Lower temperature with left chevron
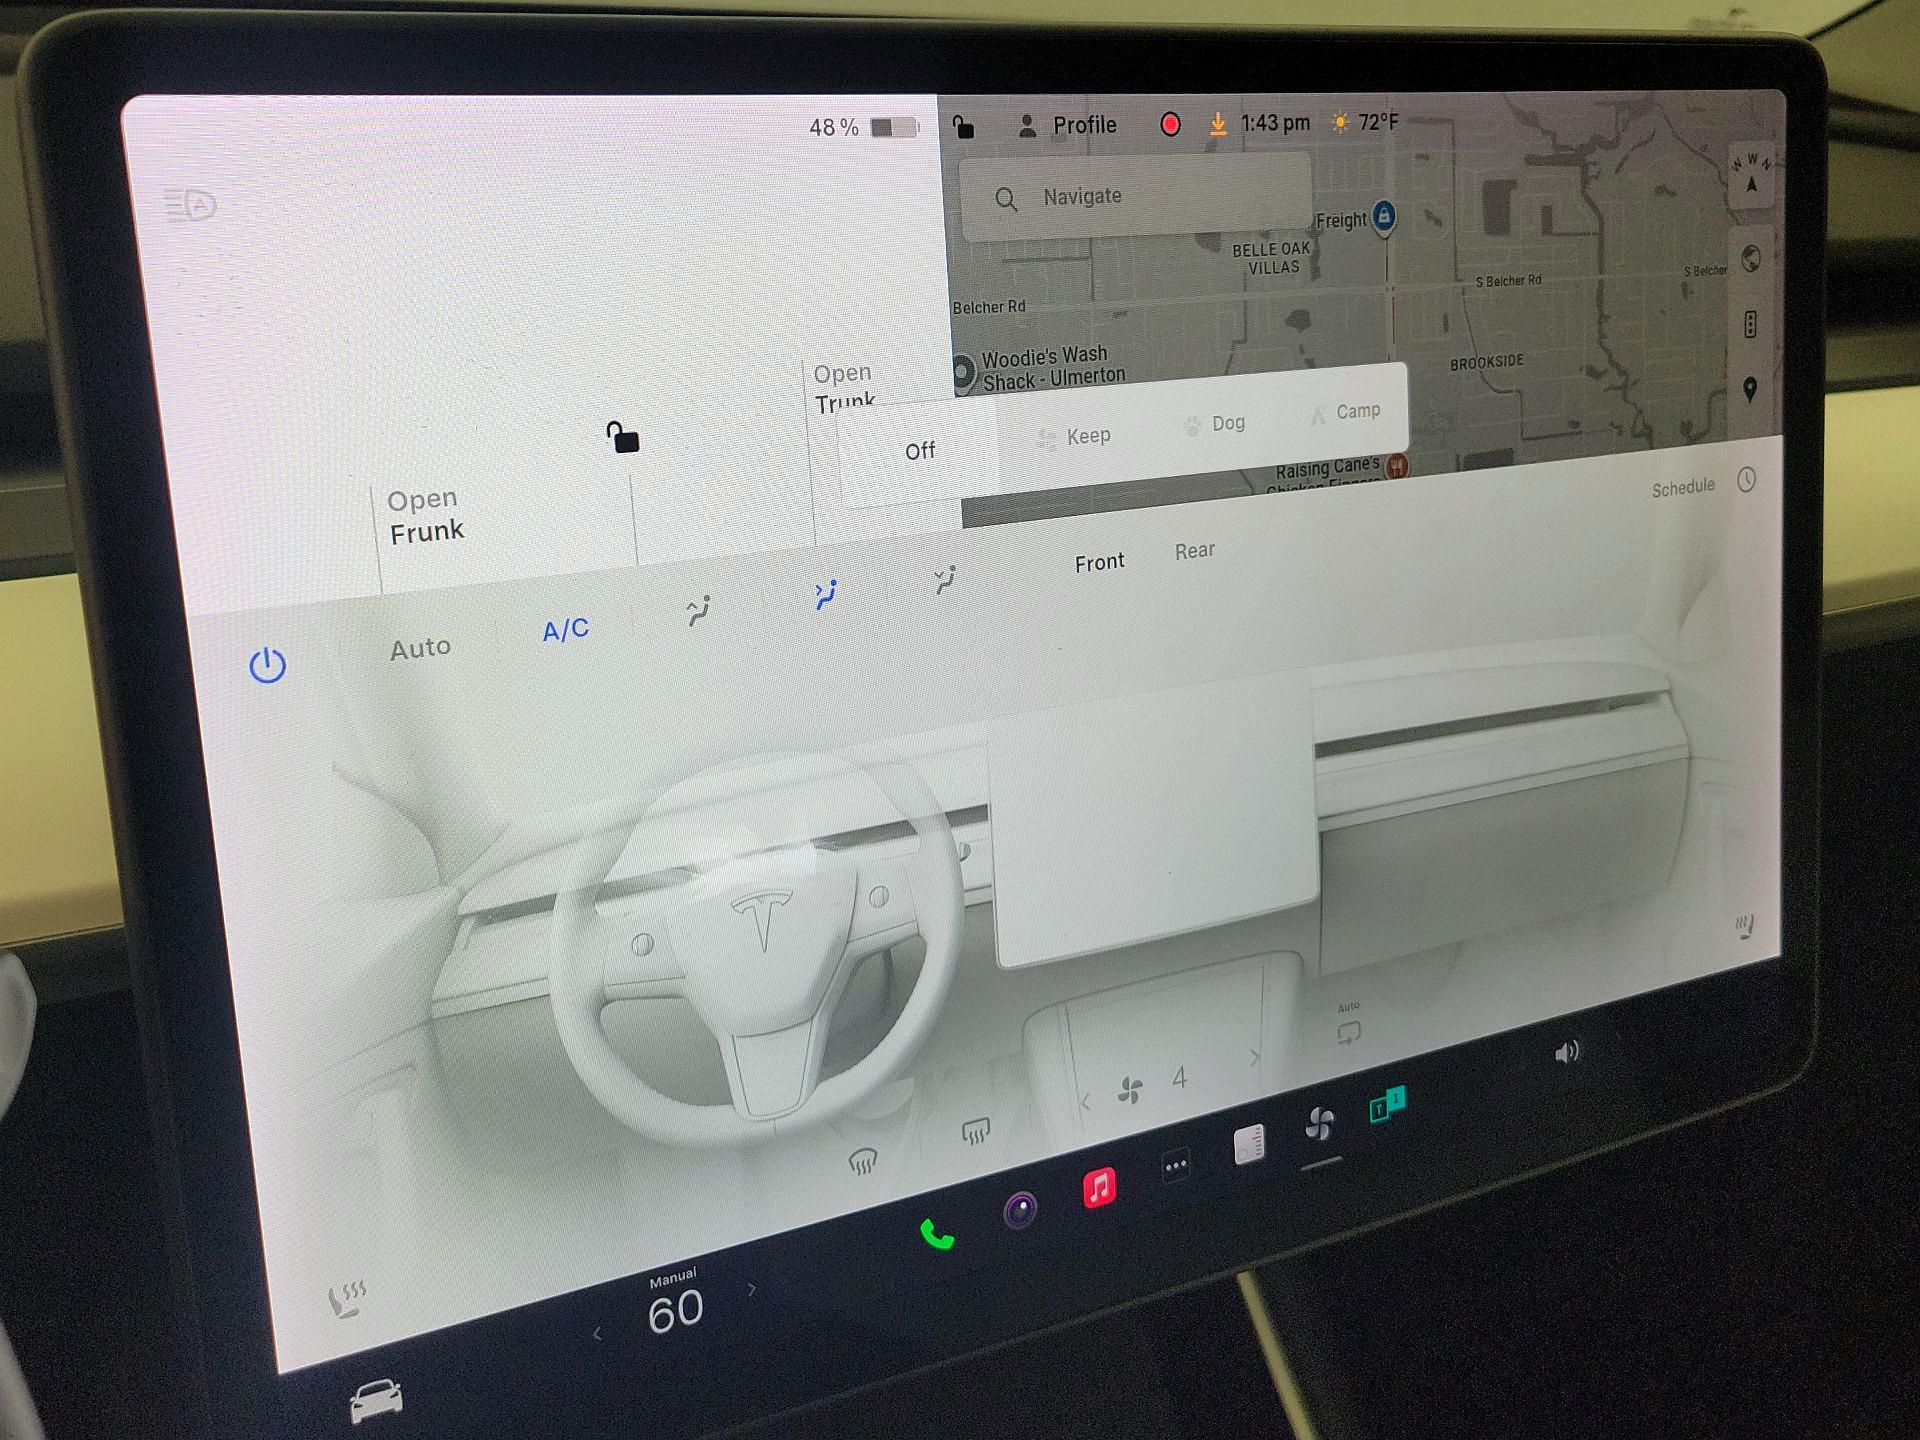The image size is (1920, 1440). pos(598,1332)
